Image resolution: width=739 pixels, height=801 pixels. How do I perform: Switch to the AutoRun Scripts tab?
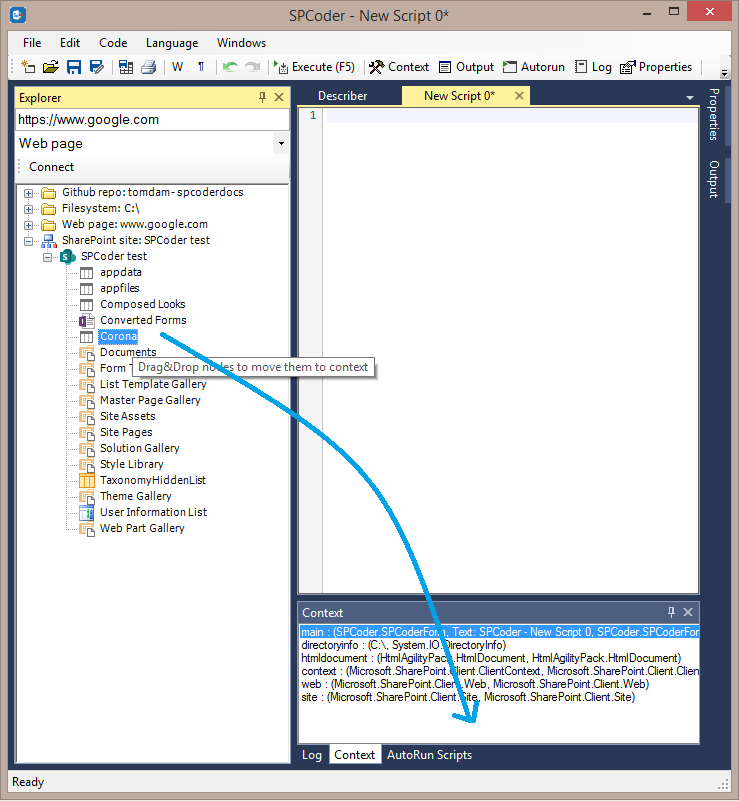(x=429, y=755)
